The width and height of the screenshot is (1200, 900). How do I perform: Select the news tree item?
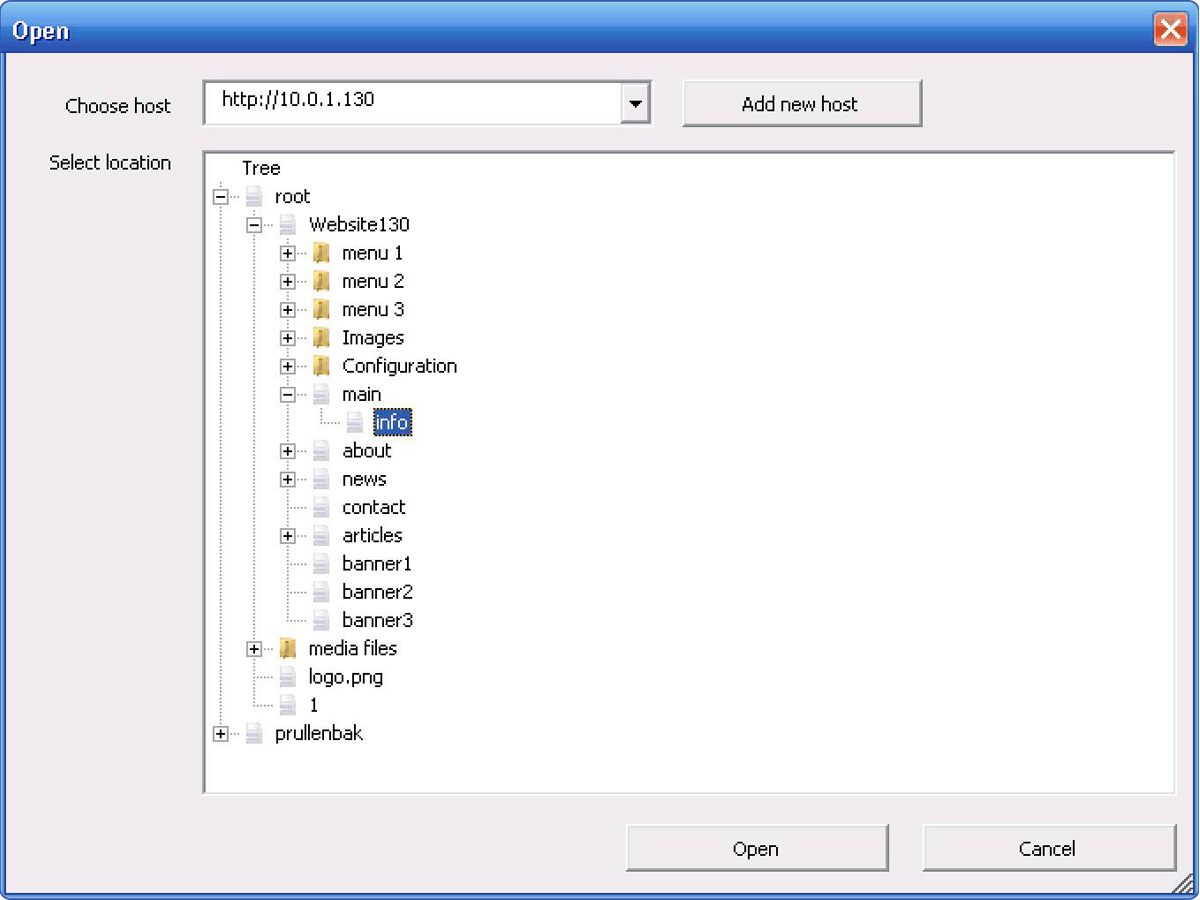[364, 479]
